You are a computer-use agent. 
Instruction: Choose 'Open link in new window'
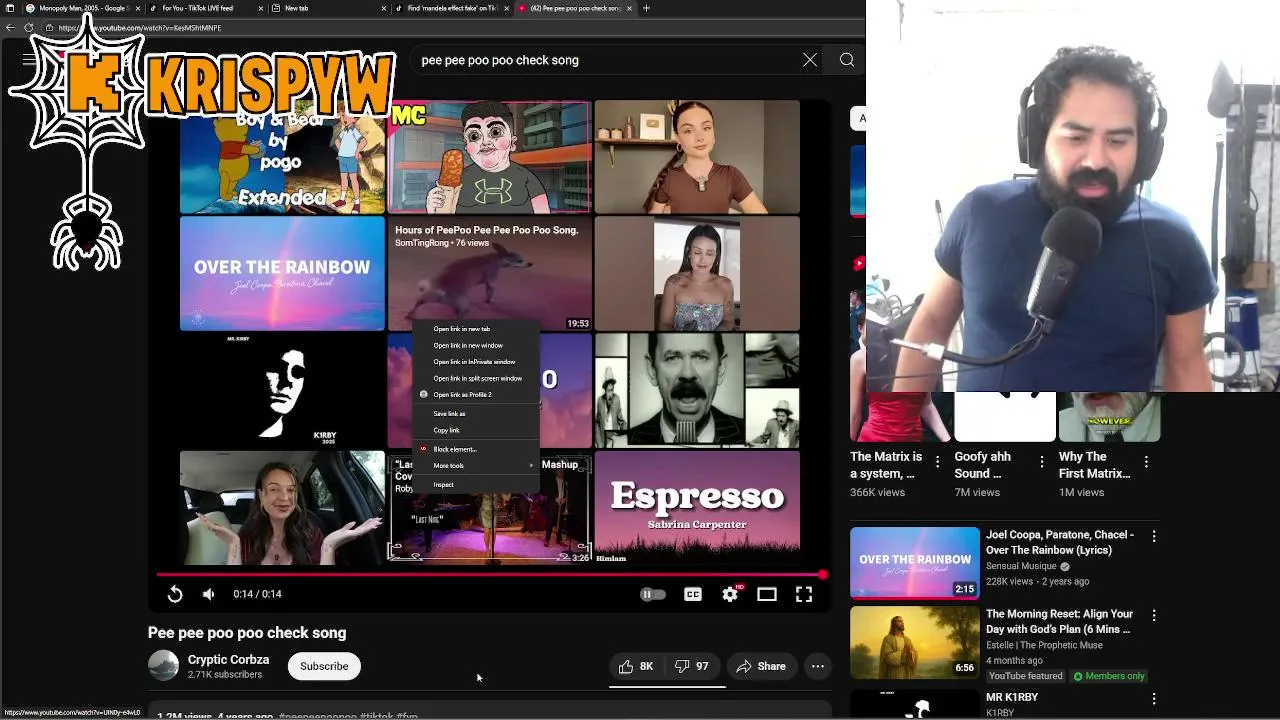476,345
